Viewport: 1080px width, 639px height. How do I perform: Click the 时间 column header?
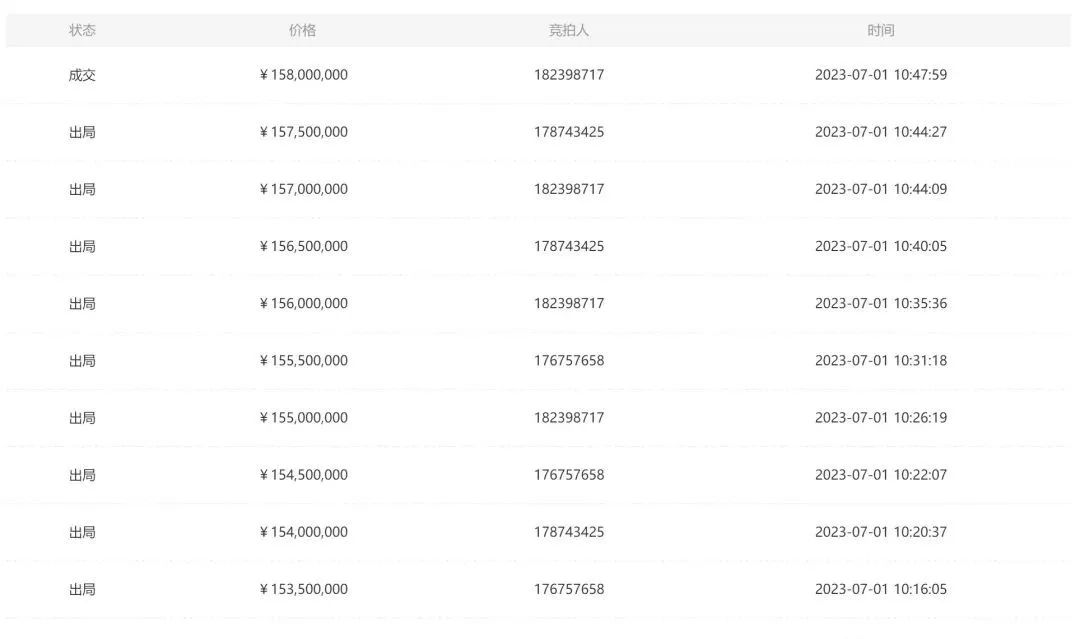pyautogui.click(x=880, y=30)
